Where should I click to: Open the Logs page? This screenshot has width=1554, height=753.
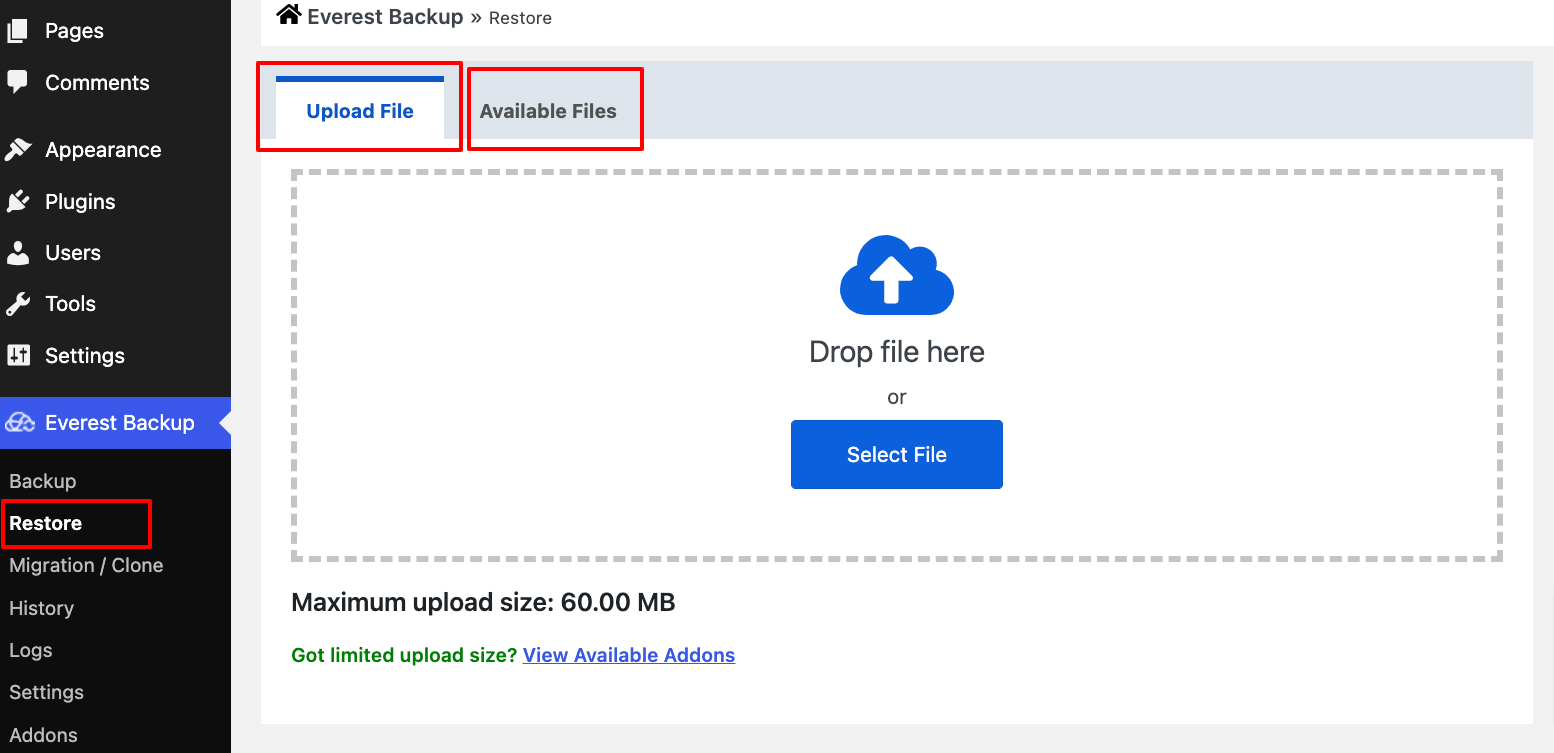[30, 650]
